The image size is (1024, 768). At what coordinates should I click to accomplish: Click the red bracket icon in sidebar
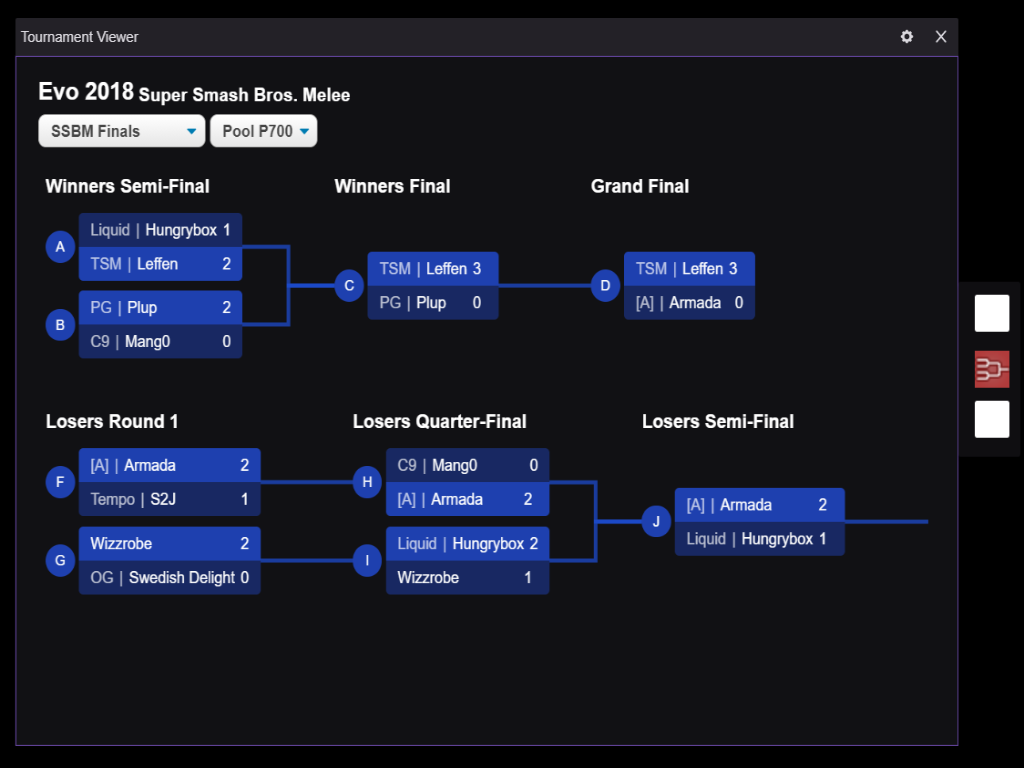click(x=992, y=369)
